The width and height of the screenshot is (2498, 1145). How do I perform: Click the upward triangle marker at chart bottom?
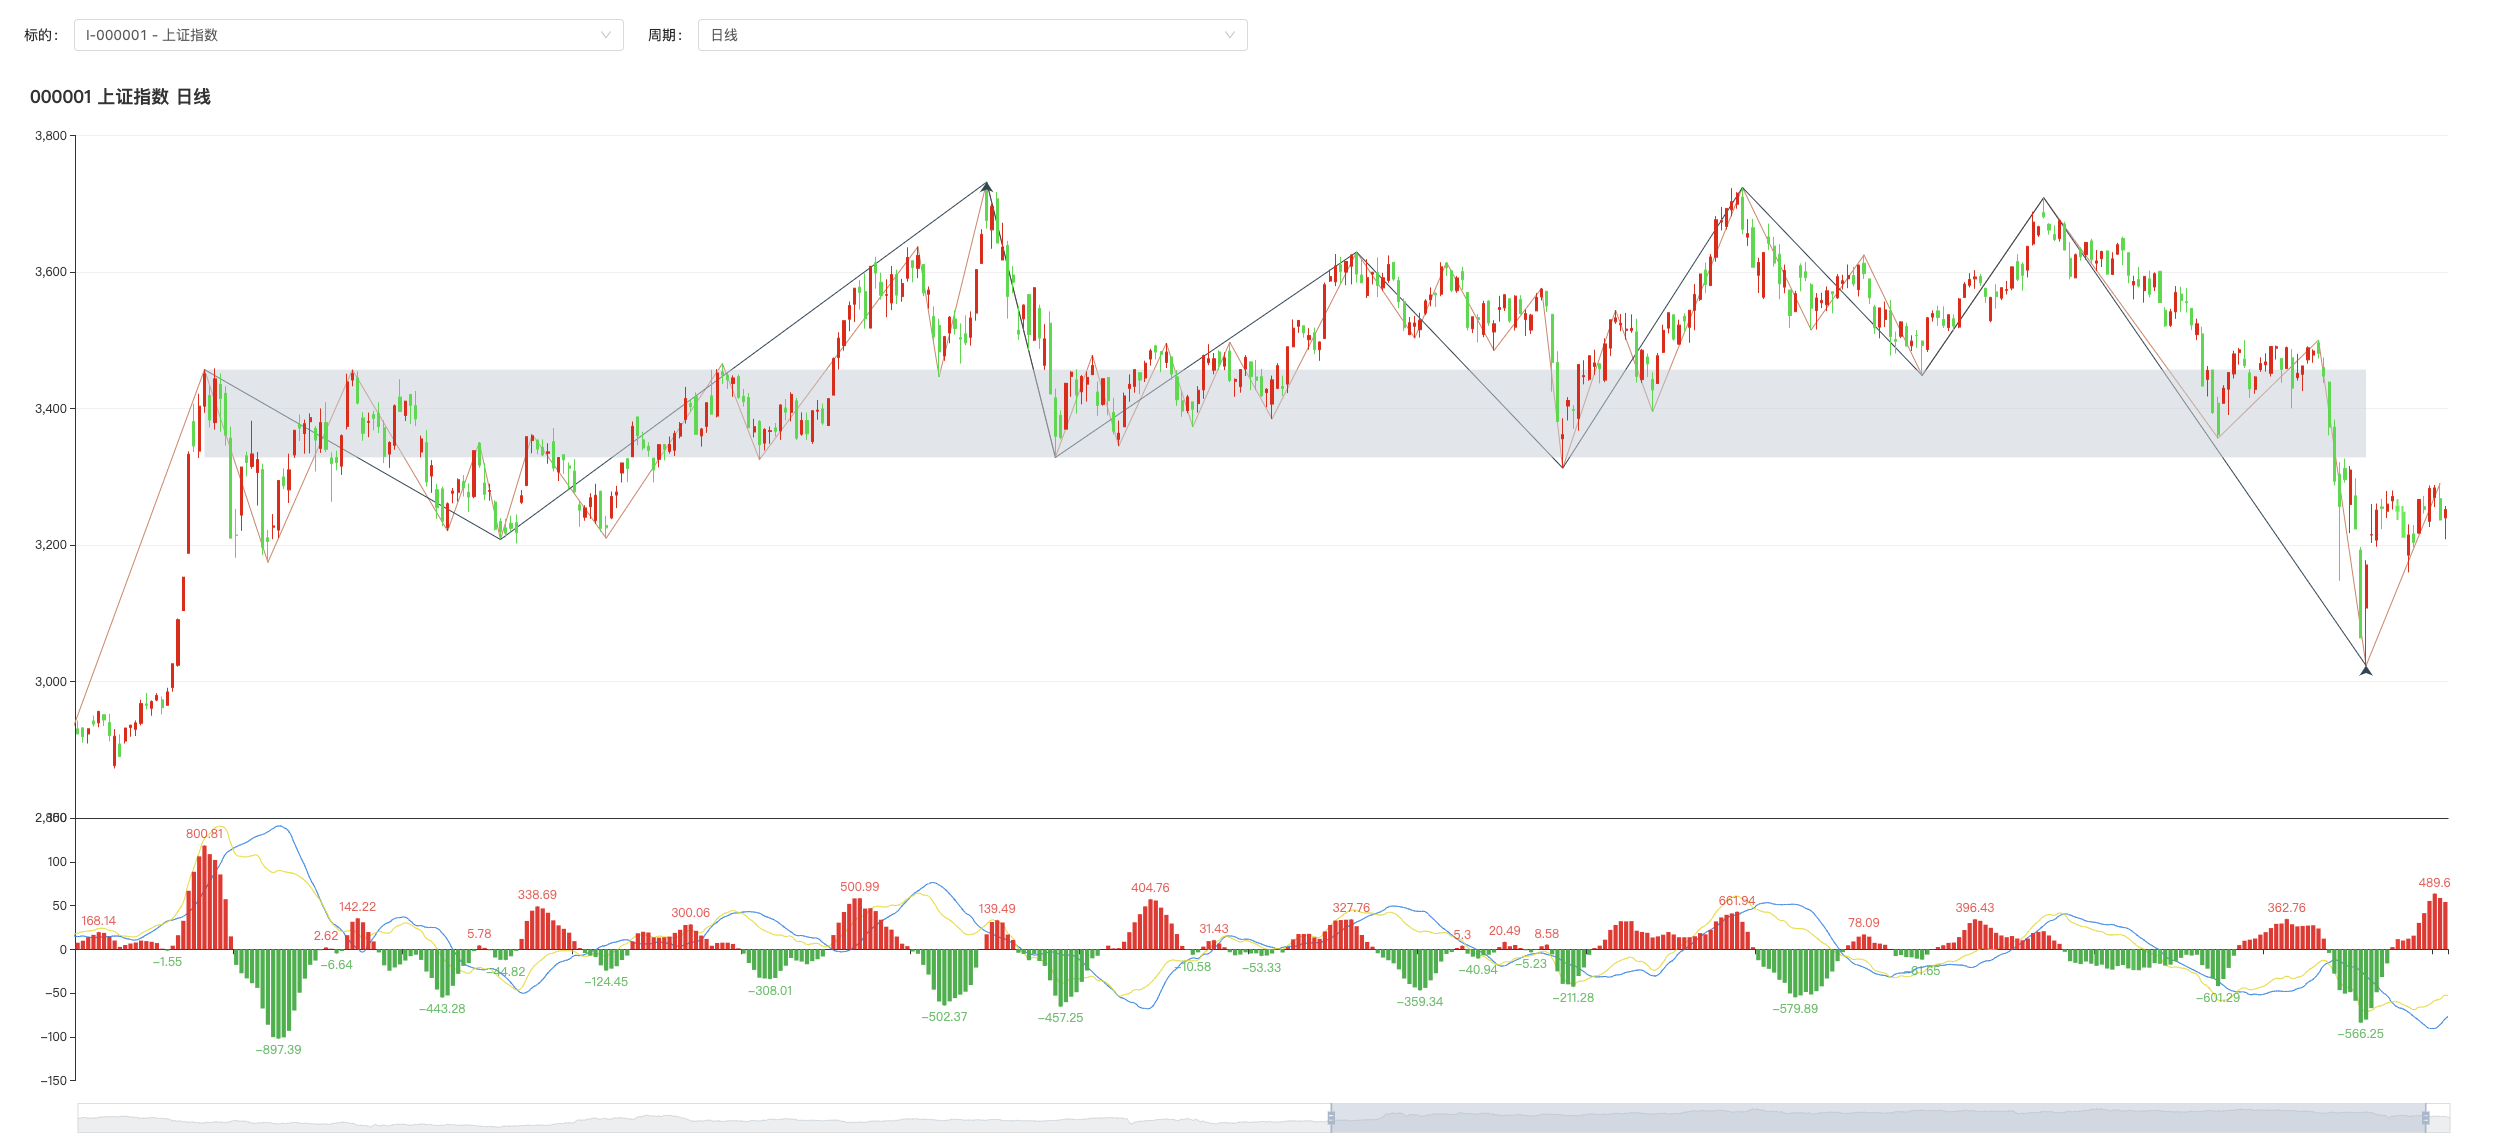[2365, 670]
